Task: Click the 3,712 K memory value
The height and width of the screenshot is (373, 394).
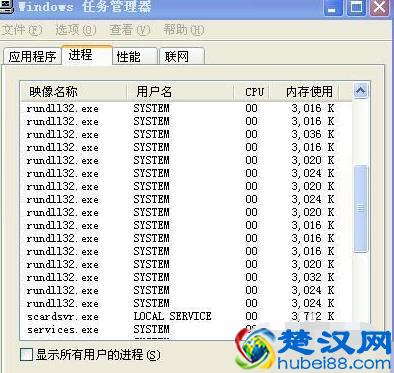Action: point(312,316)
